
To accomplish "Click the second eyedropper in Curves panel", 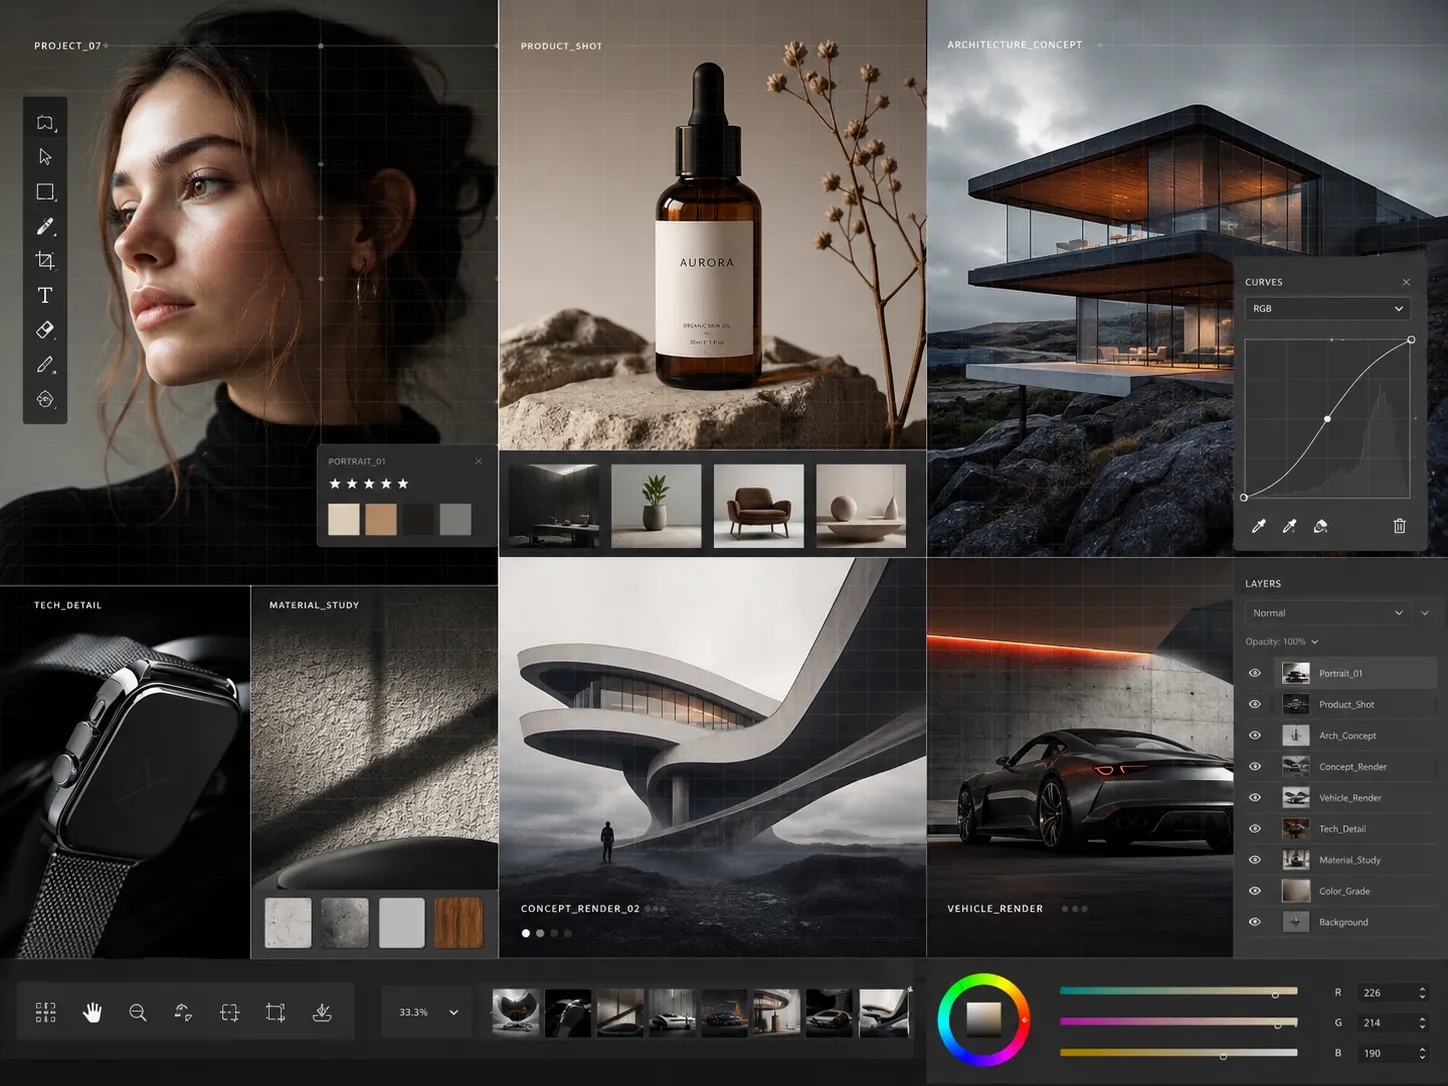I will coord(1290,526).
